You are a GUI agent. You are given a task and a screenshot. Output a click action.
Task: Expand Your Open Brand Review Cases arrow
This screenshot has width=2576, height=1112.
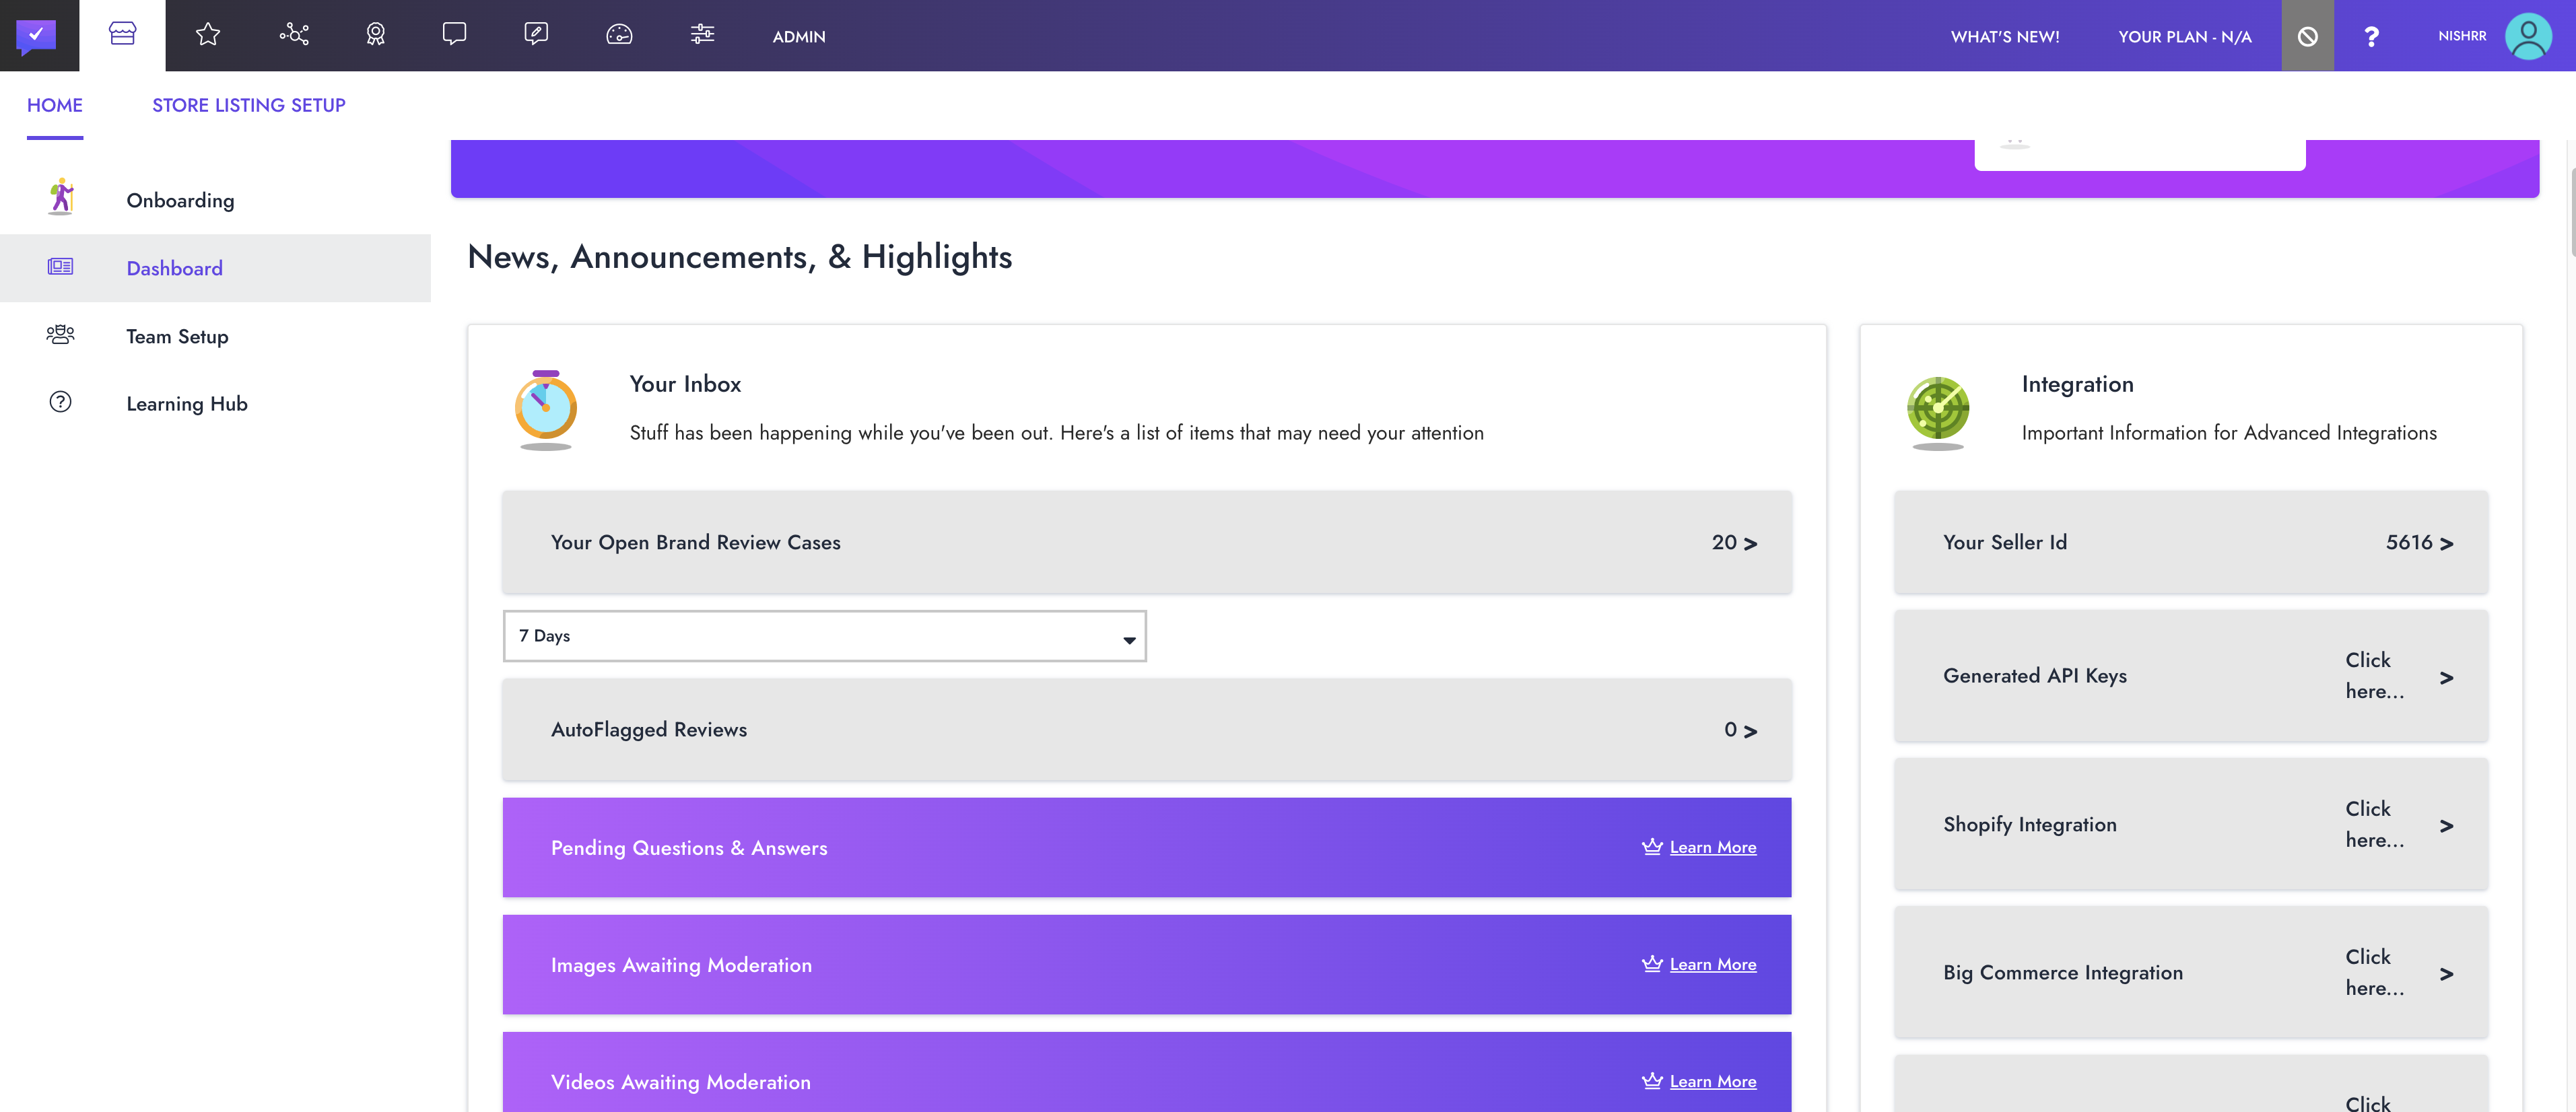(x=1750, y=544)
